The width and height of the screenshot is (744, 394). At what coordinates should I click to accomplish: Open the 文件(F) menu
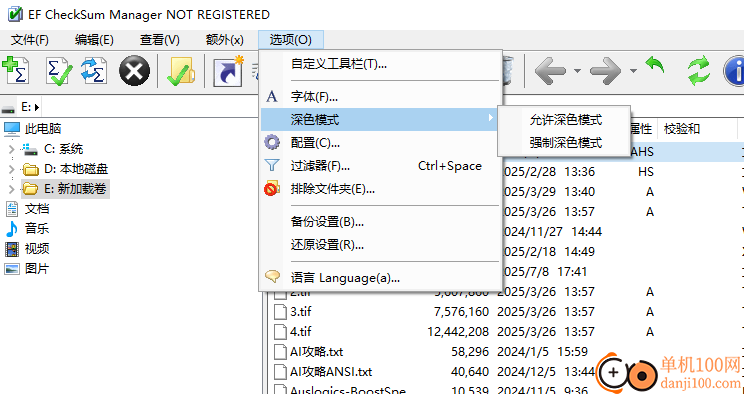coord(30,40)
